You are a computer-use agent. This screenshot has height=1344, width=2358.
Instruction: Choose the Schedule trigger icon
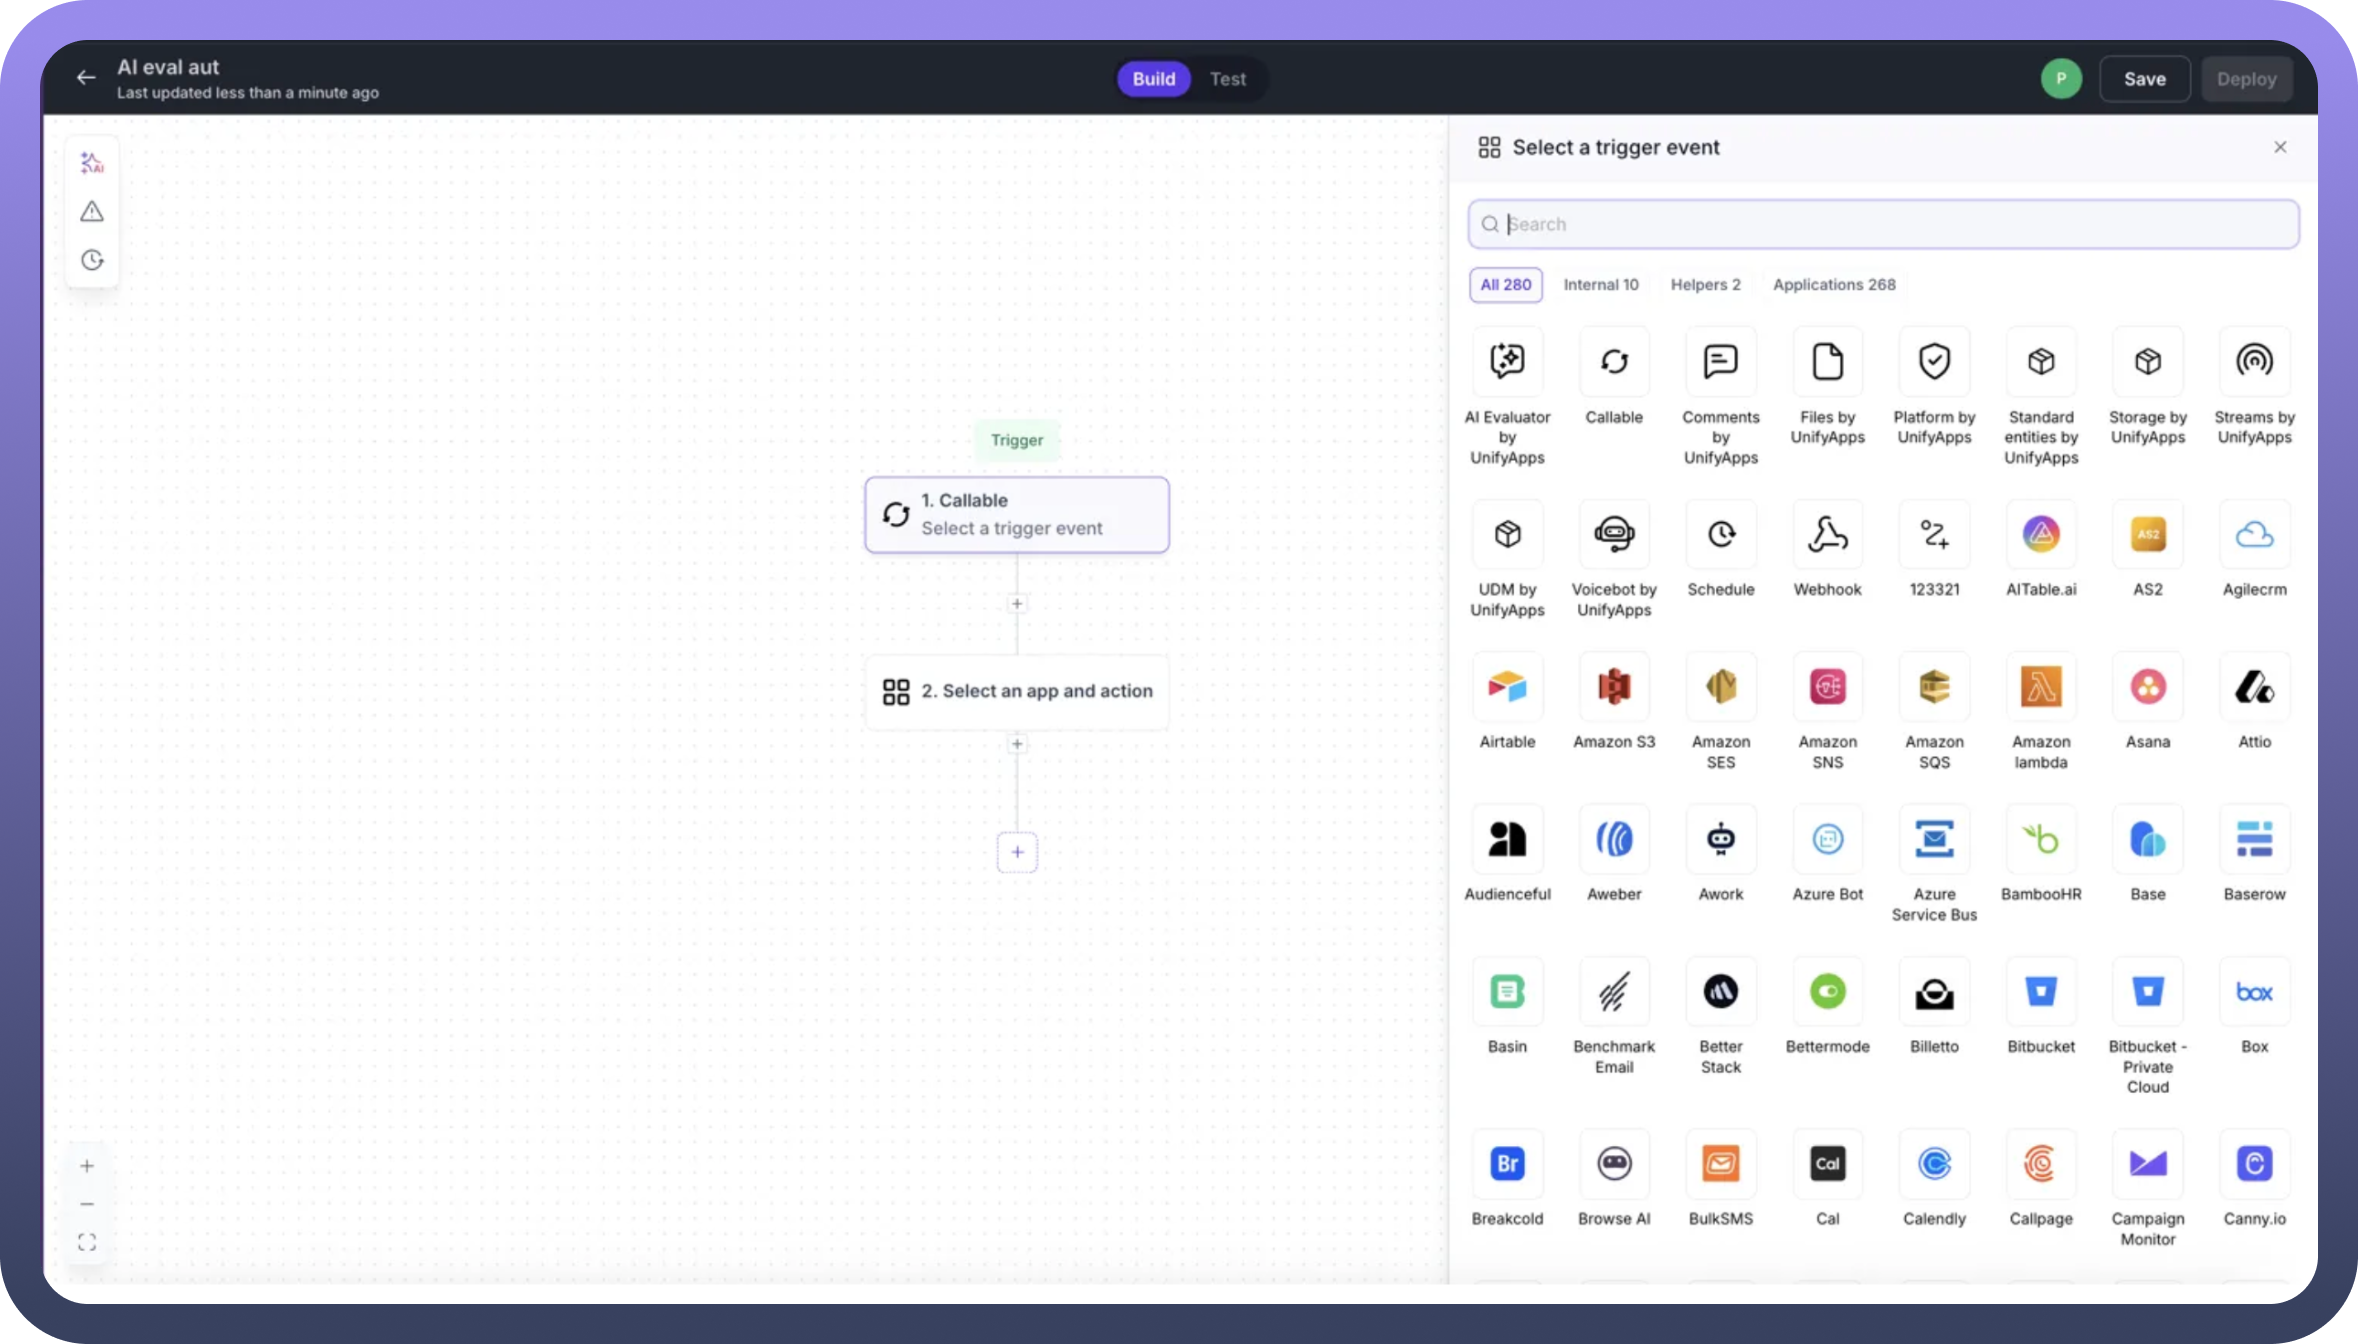[x=1720, y=535]
